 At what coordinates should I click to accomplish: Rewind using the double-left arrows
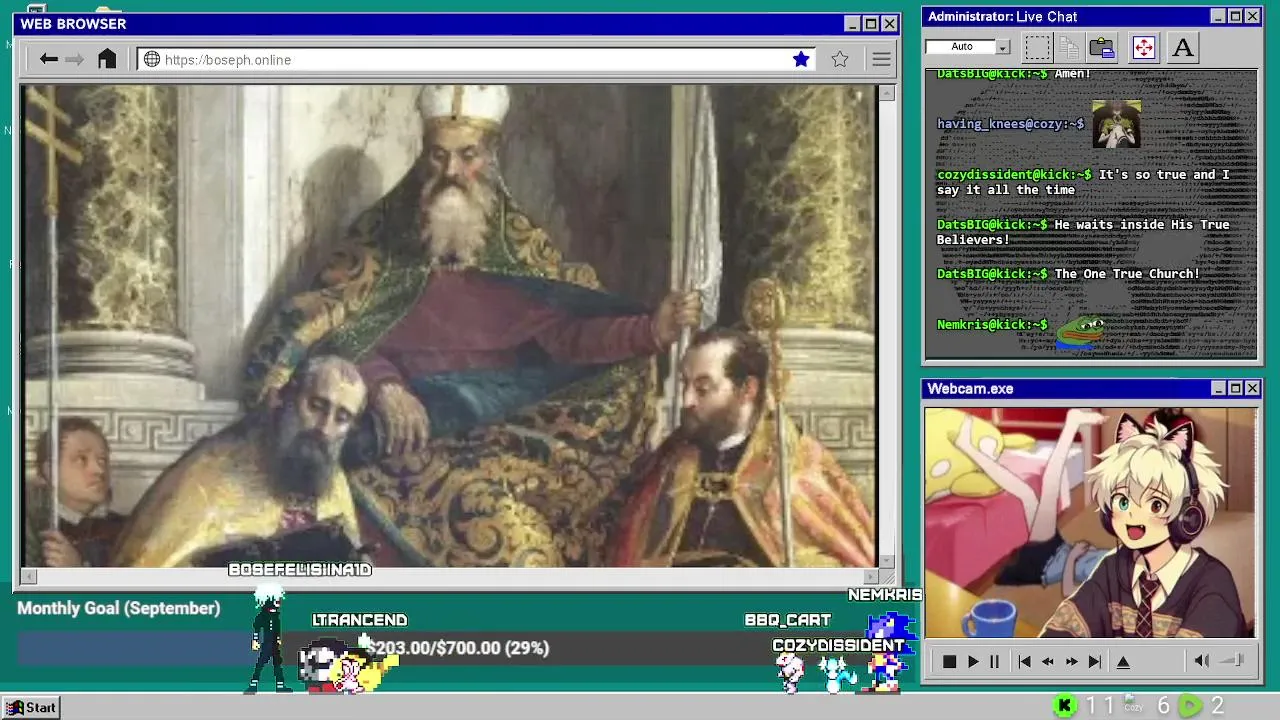click(x=1047, y=661)
